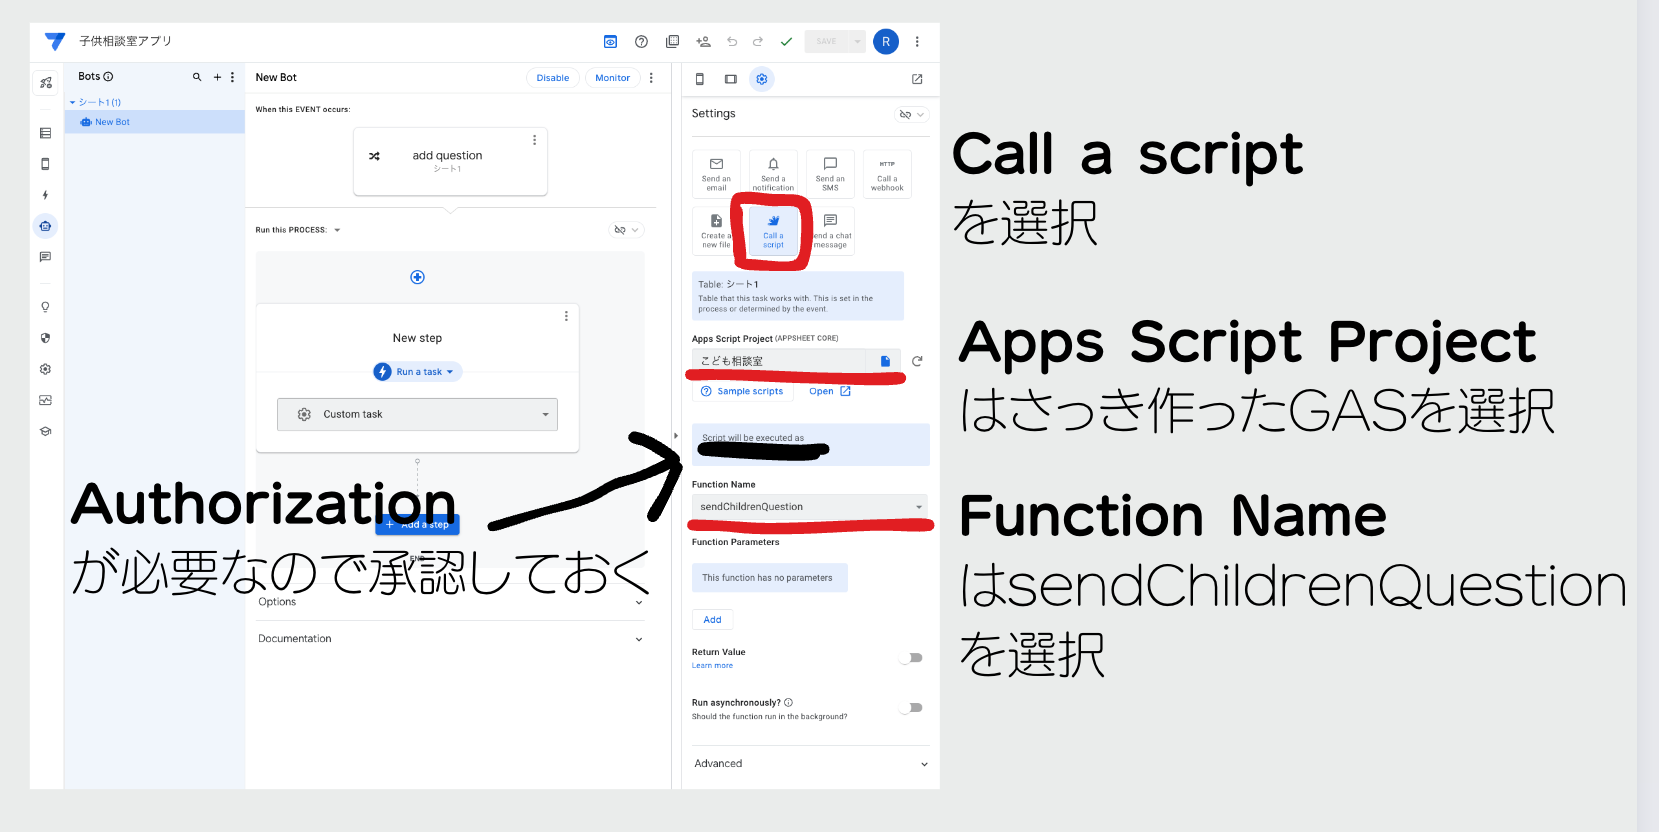Select the Call a webhook task

click(887, 174)
